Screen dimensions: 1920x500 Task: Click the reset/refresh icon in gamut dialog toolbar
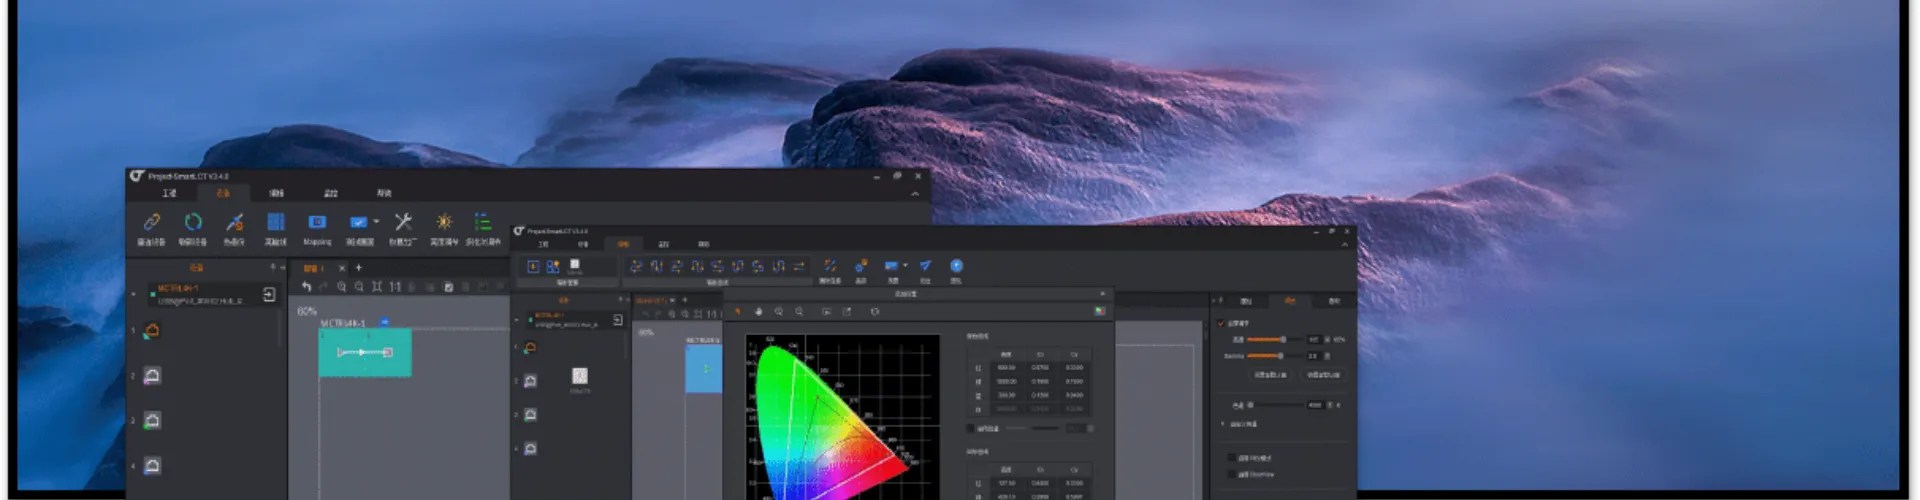pos(874,312)
